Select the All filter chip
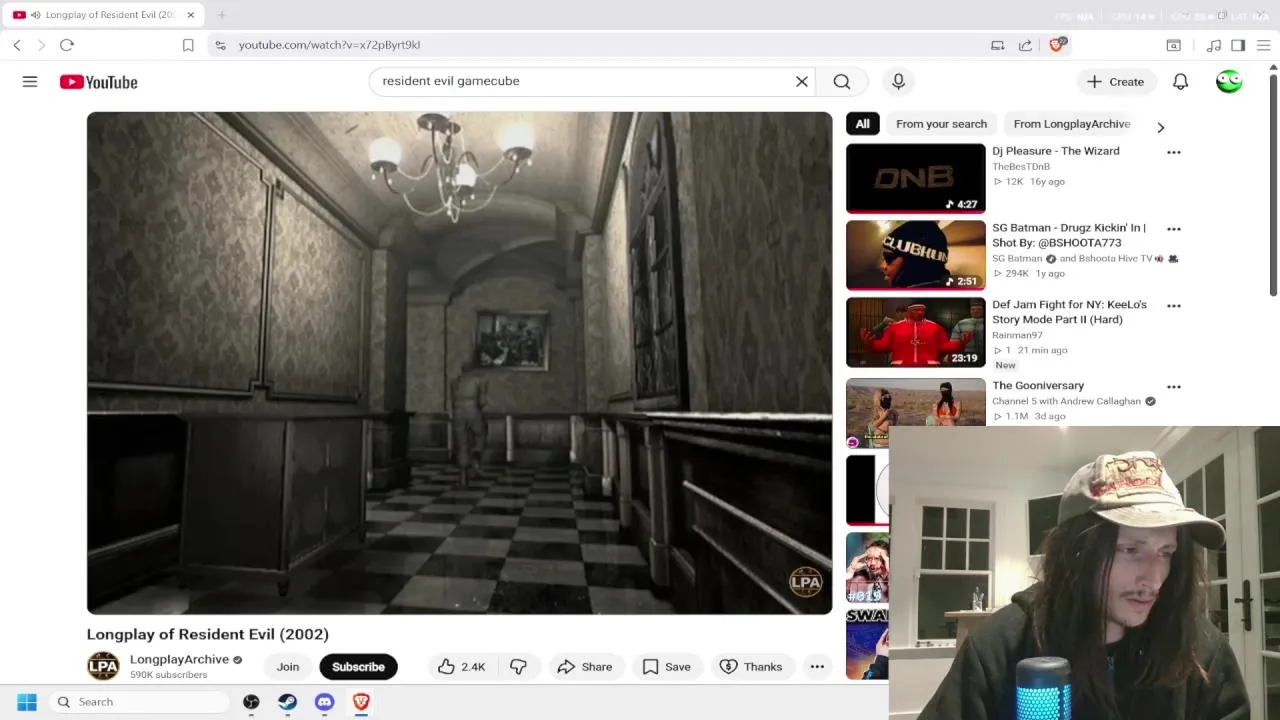The height and width of the screenshot is (720, 1280). pyautogui.click(x=862, y=124)
